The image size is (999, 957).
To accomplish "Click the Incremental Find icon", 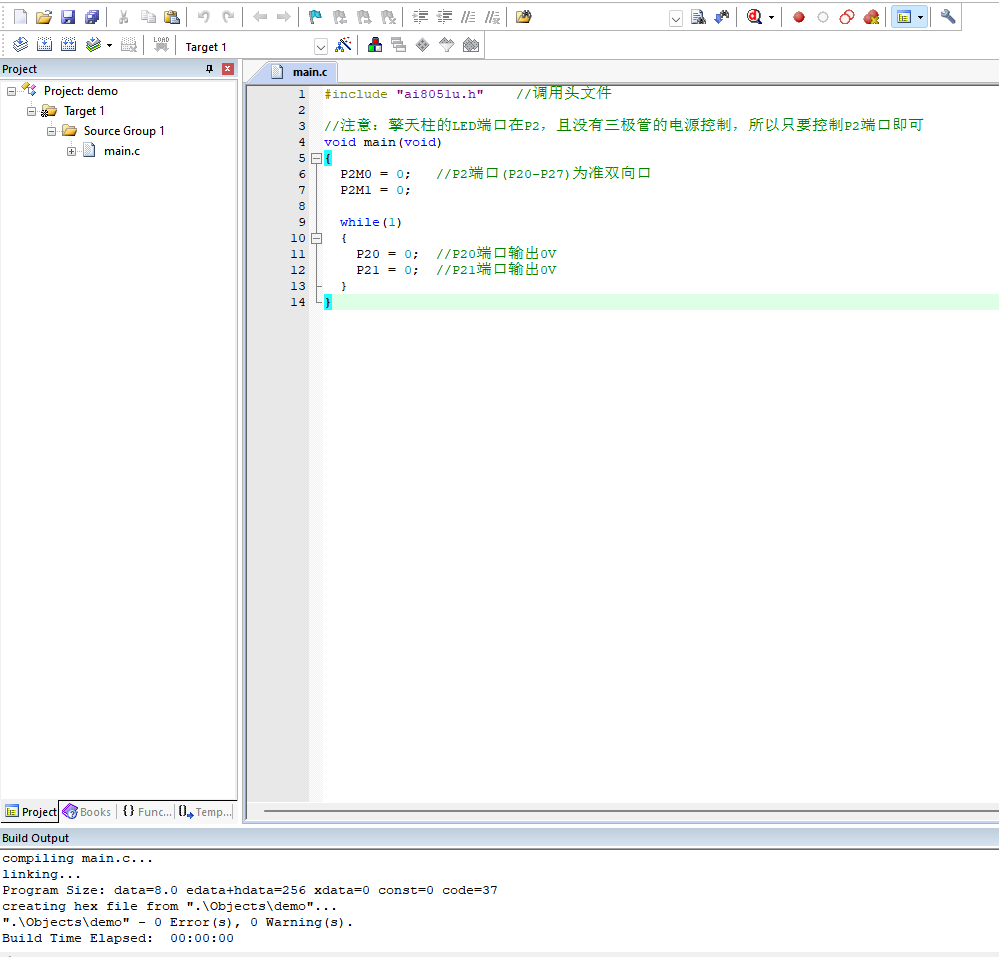I will coord(722,17).
